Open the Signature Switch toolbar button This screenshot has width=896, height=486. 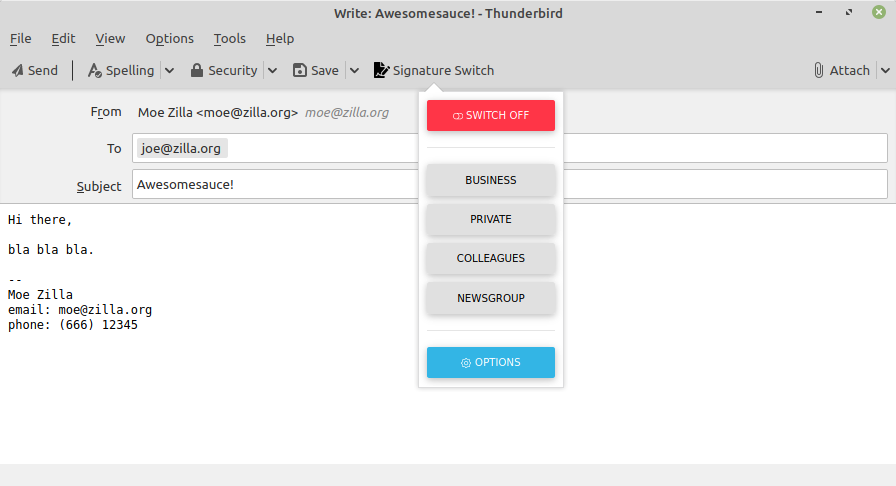coord(434,71)
